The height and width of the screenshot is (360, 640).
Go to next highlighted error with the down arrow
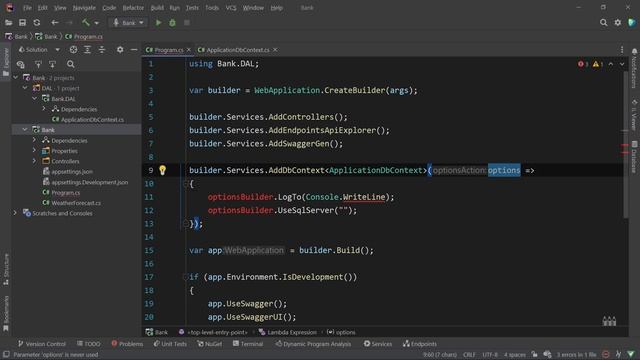tap(622, 64)
